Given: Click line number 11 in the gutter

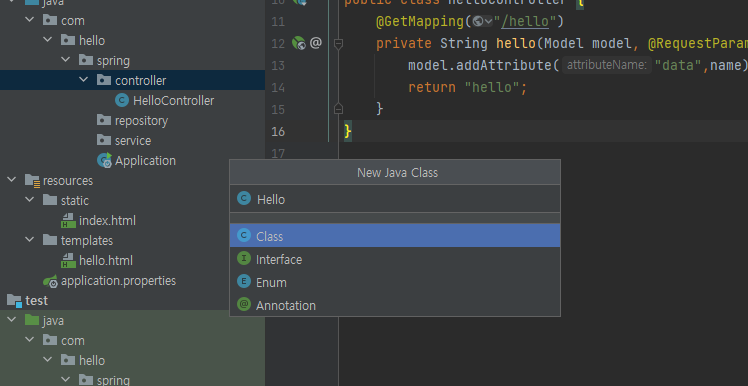Looking at the screenshot, I should coord(278,21).
